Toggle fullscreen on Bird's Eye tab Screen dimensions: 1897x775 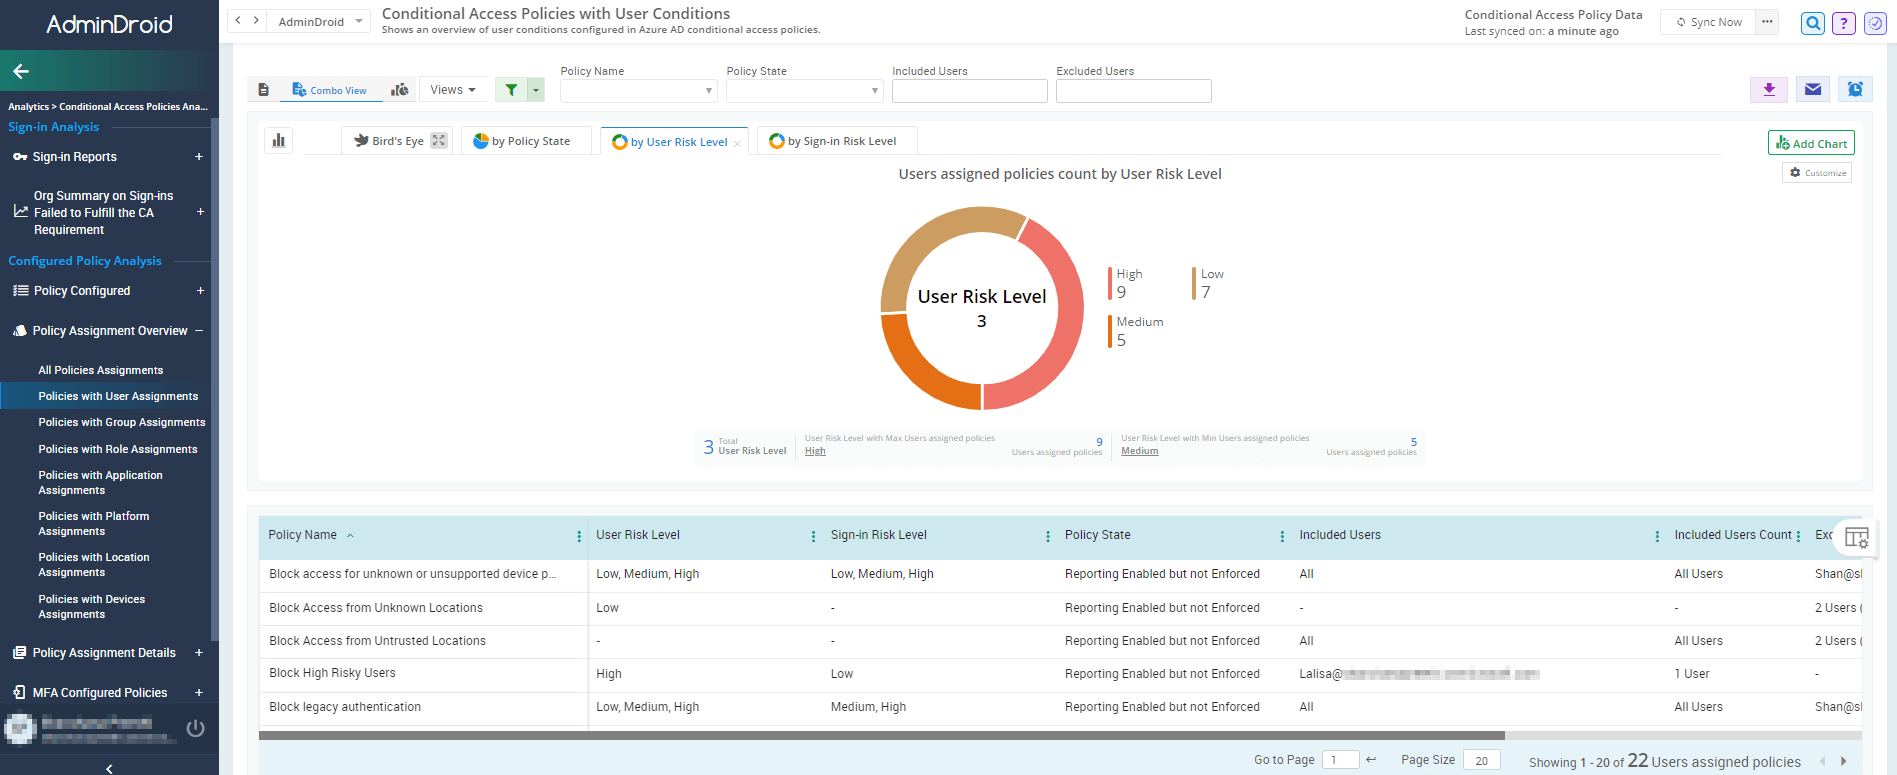pyautogui.click(x=439, y=141)
